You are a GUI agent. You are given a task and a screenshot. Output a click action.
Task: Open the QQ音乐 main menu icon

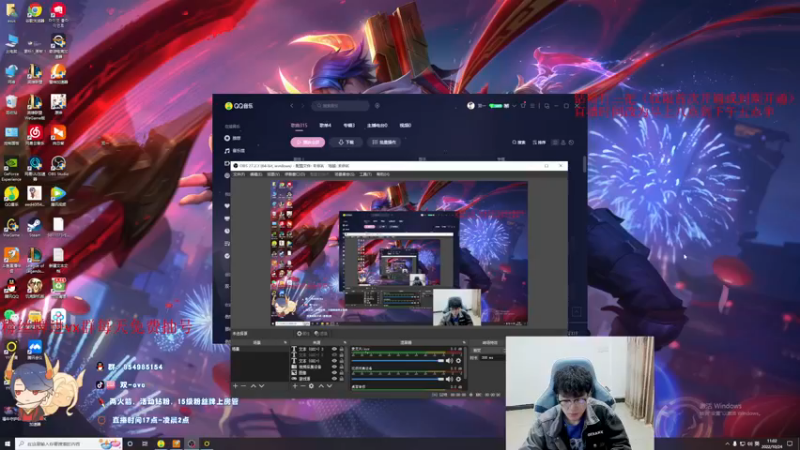pyautogui.click(x=533, y=106)
